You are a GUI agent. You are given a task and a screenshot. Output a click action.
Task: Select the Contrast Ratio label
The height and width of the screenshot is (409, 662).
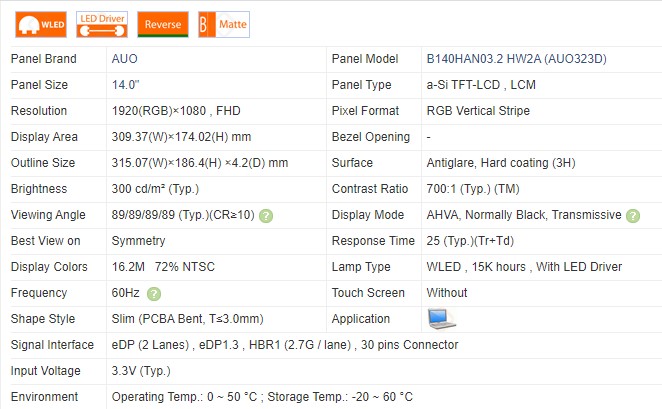point(370,189)
